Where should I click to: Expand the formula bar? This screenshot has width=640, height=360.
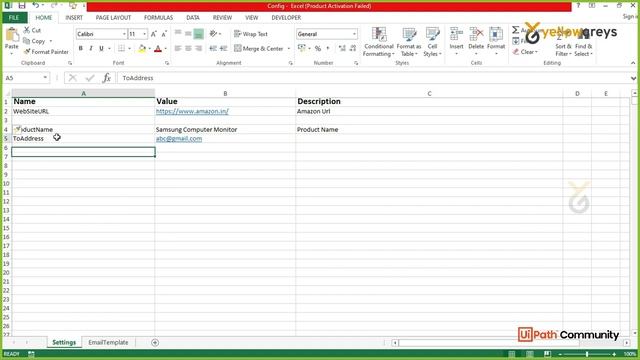click(x=633, y=78)
